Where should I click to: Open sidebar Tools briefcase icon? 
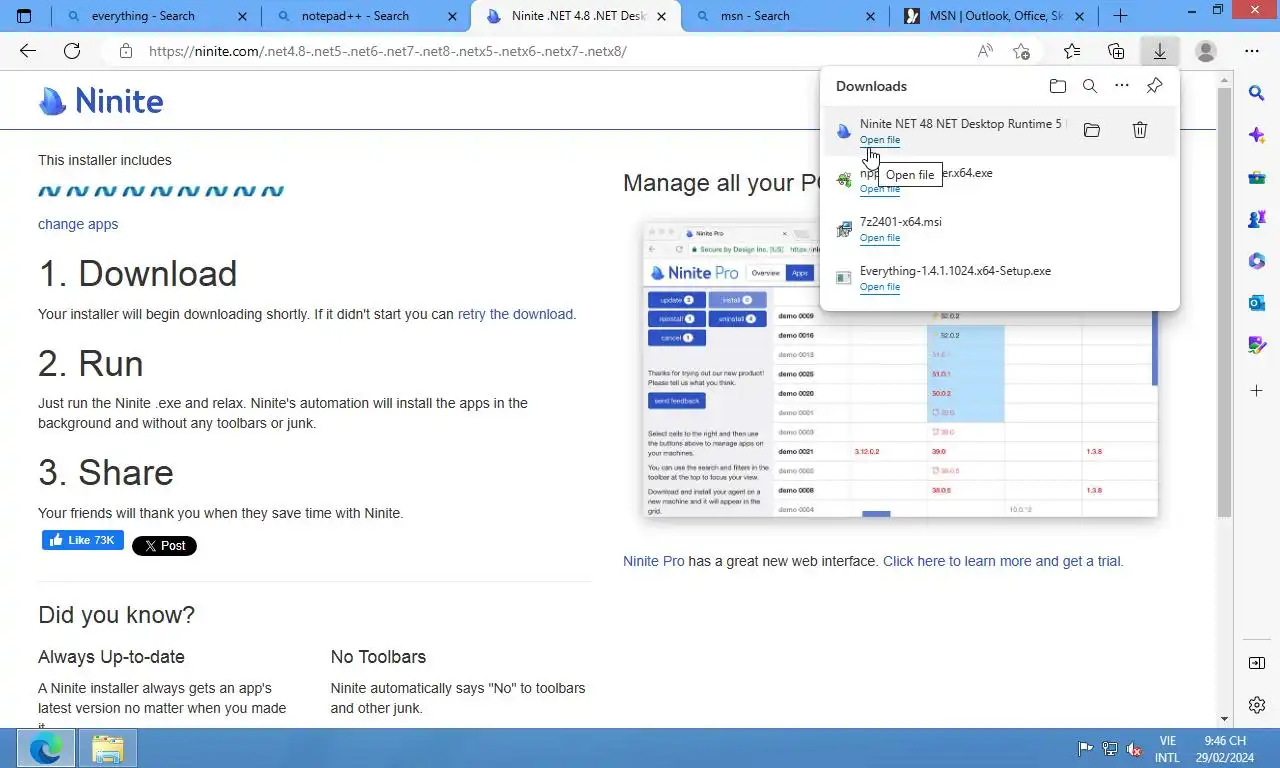pos(1257,178)
